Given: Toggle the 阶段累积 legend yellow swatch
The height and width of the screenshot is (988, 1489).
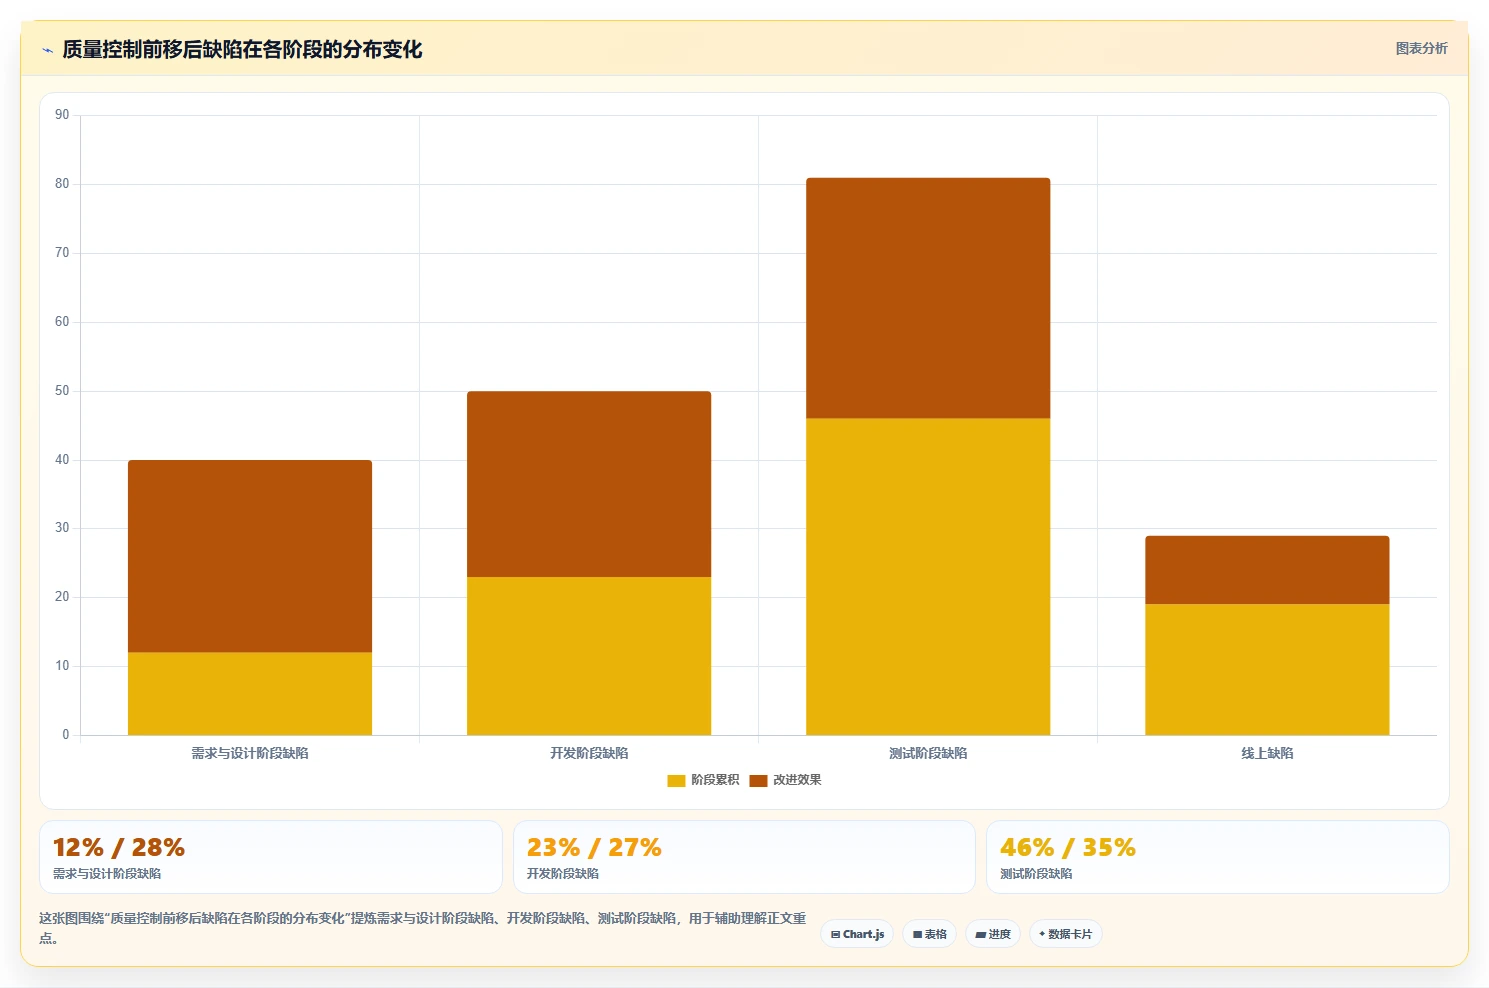Looking at the screenshot, I should click(x=676, y=780).
